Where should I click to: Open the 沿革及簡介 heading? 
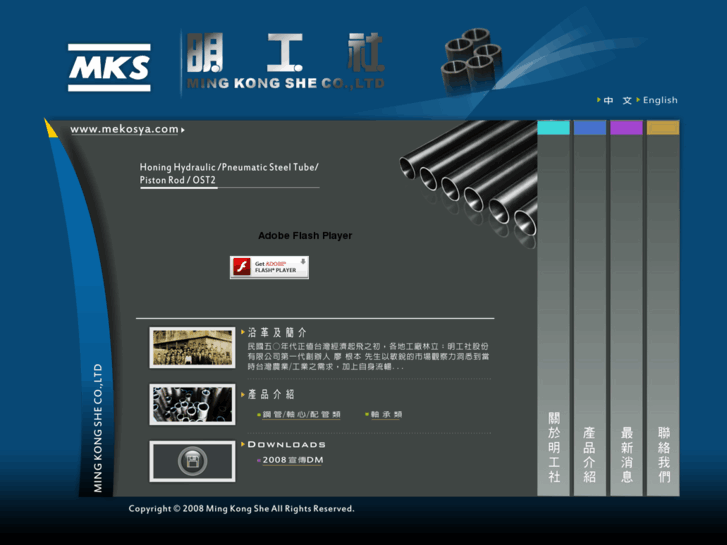pyautogui.click(x=277, y=333)
